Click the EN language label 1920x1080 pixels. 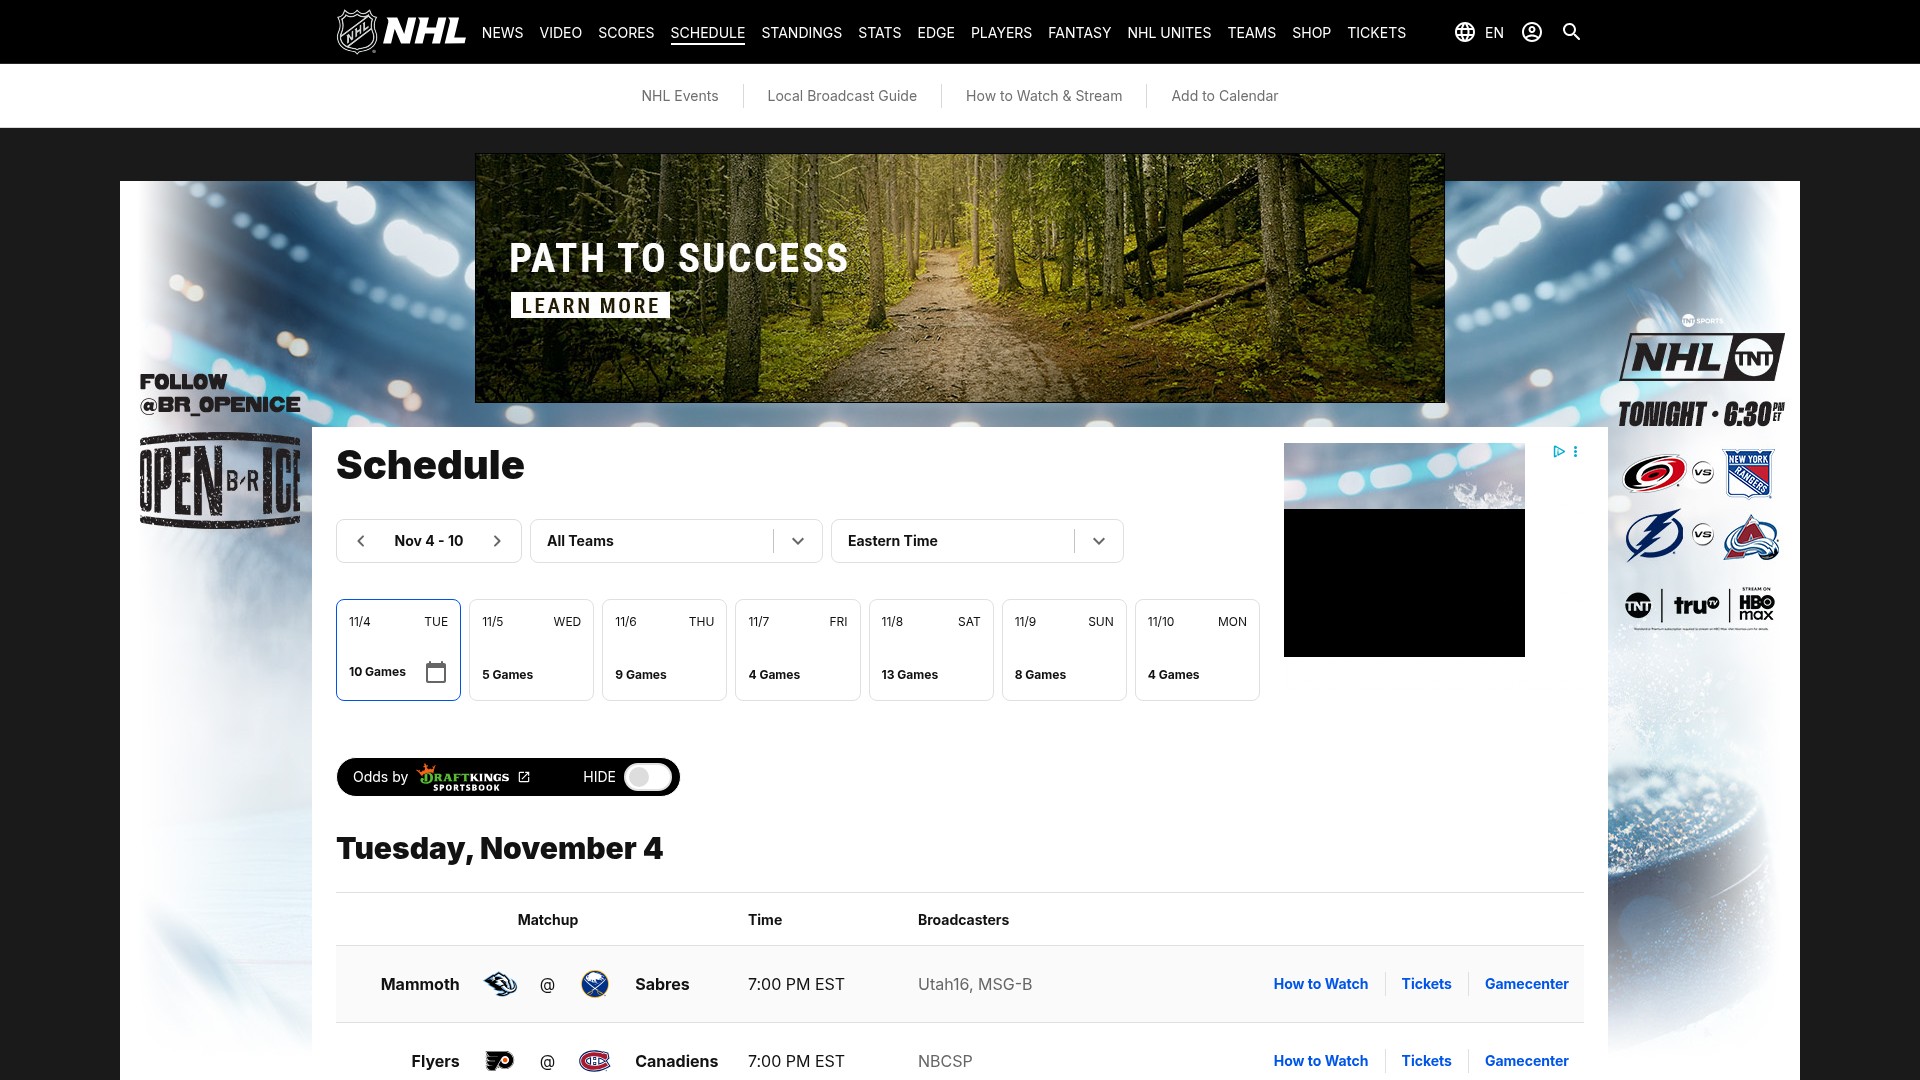pyautogui.click(x=1494, y=33)
